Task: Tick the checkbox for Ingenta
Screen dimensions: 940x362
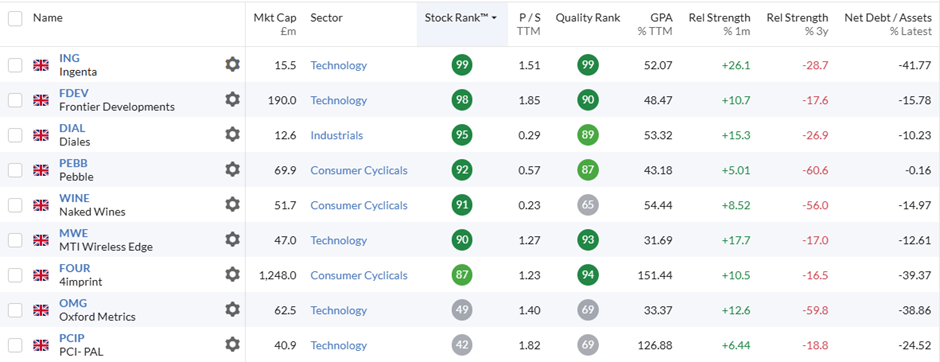Action: (x=15, y=65)
